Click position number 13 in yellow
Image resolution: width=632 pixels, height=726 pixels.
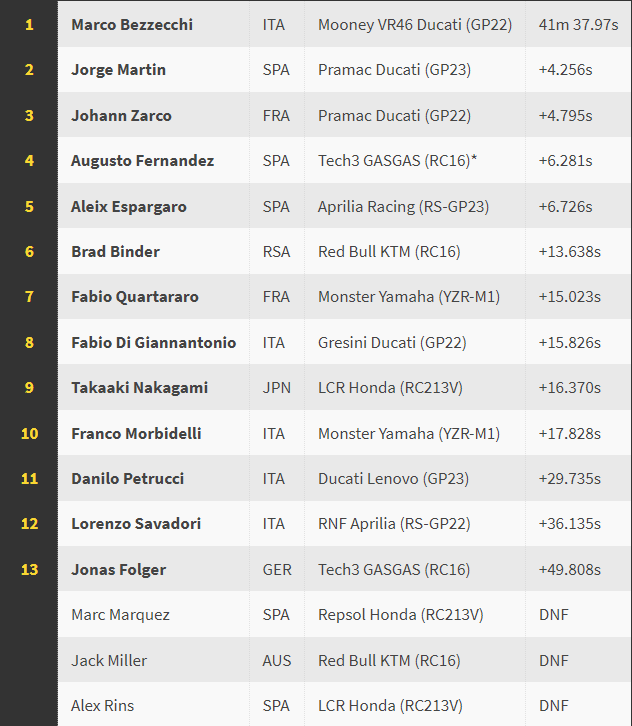[x=29, y=570]
